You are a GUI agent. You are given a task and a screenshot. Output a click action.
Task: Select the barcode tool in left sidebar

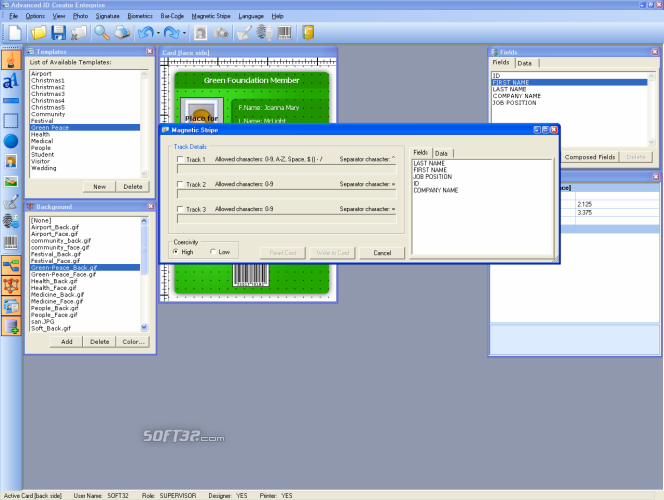pos(11,243)
